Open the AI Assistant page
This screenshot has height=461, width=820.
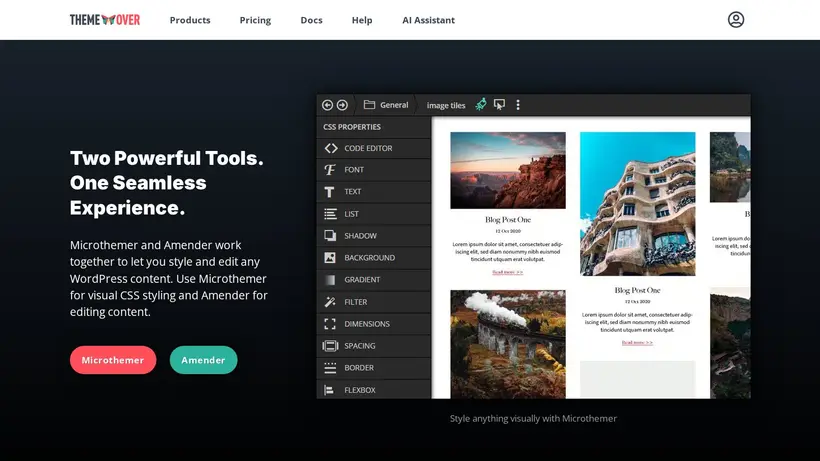428,20
